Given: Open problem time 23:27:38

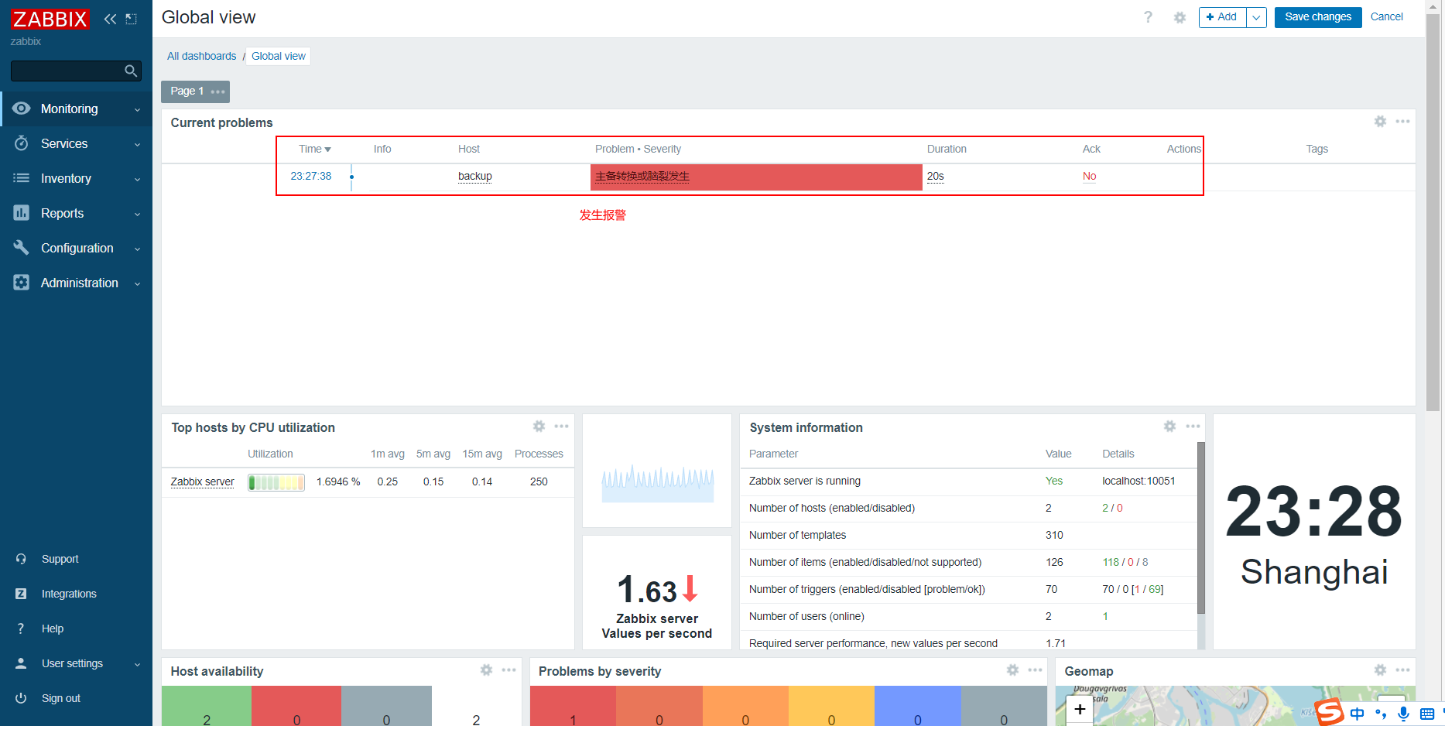Looking at the screenshot, I should click(311, 176).
